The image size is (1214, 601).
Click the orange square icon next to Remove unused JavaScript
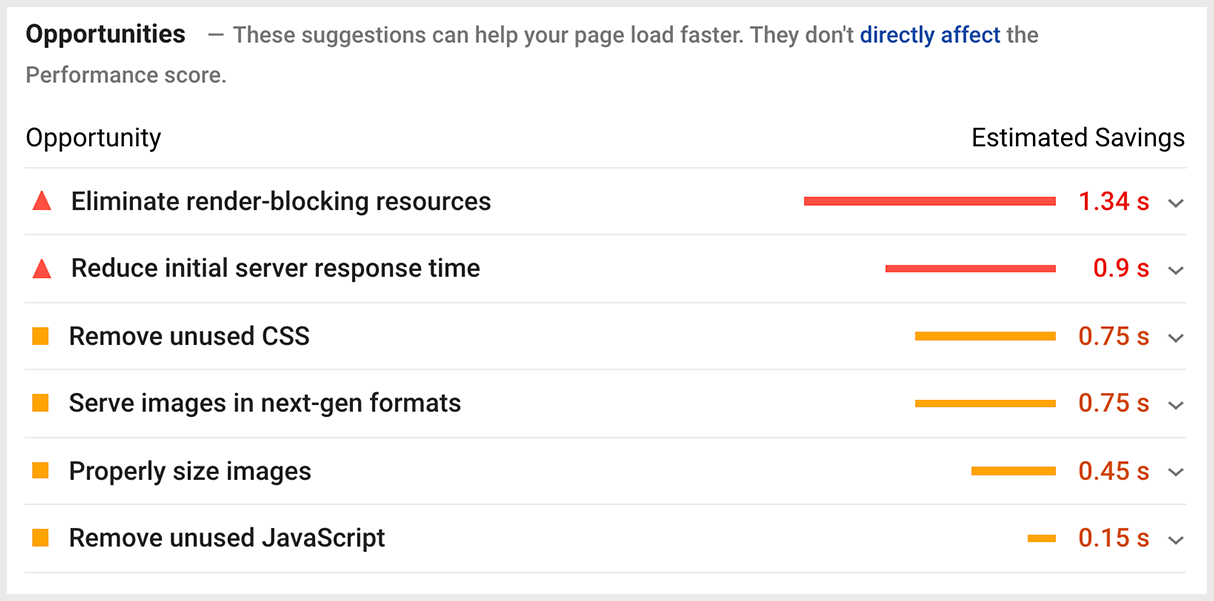tap(40, 537)
